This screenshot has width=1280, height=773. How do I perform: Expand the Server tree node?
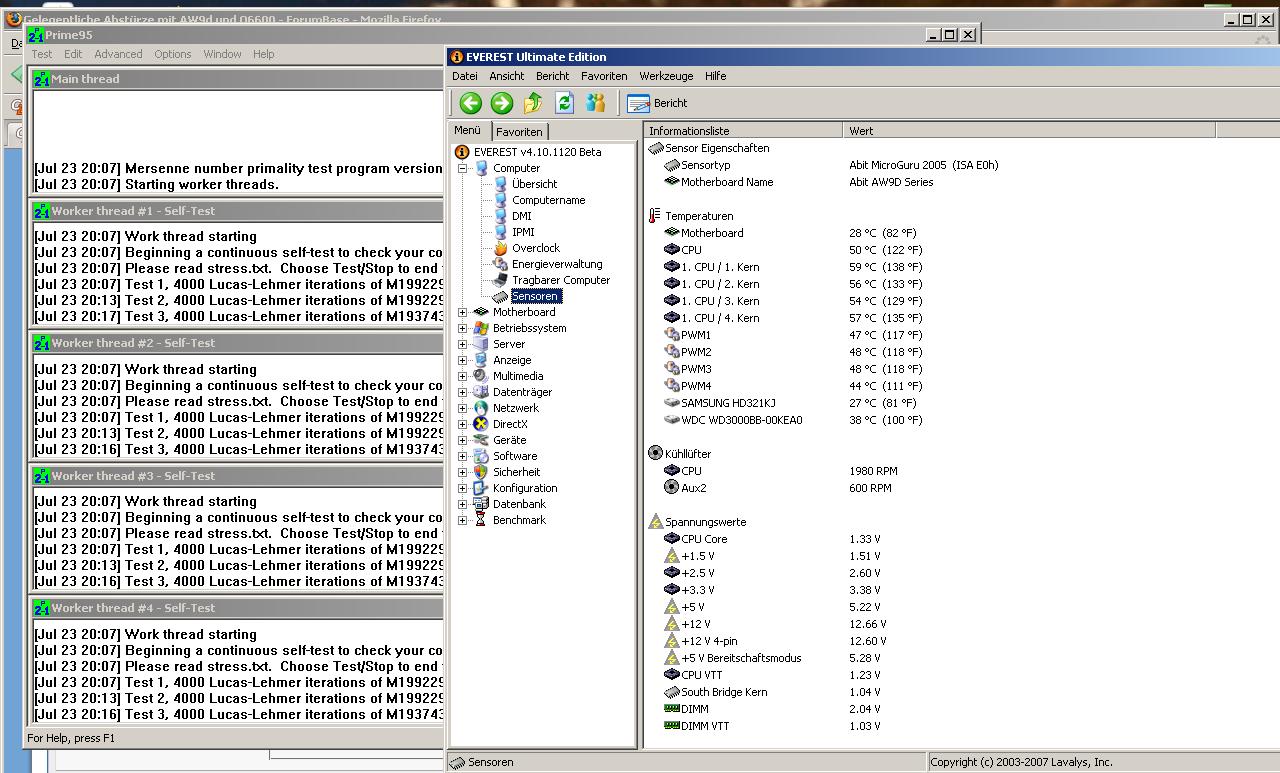(x=463, y=344)
